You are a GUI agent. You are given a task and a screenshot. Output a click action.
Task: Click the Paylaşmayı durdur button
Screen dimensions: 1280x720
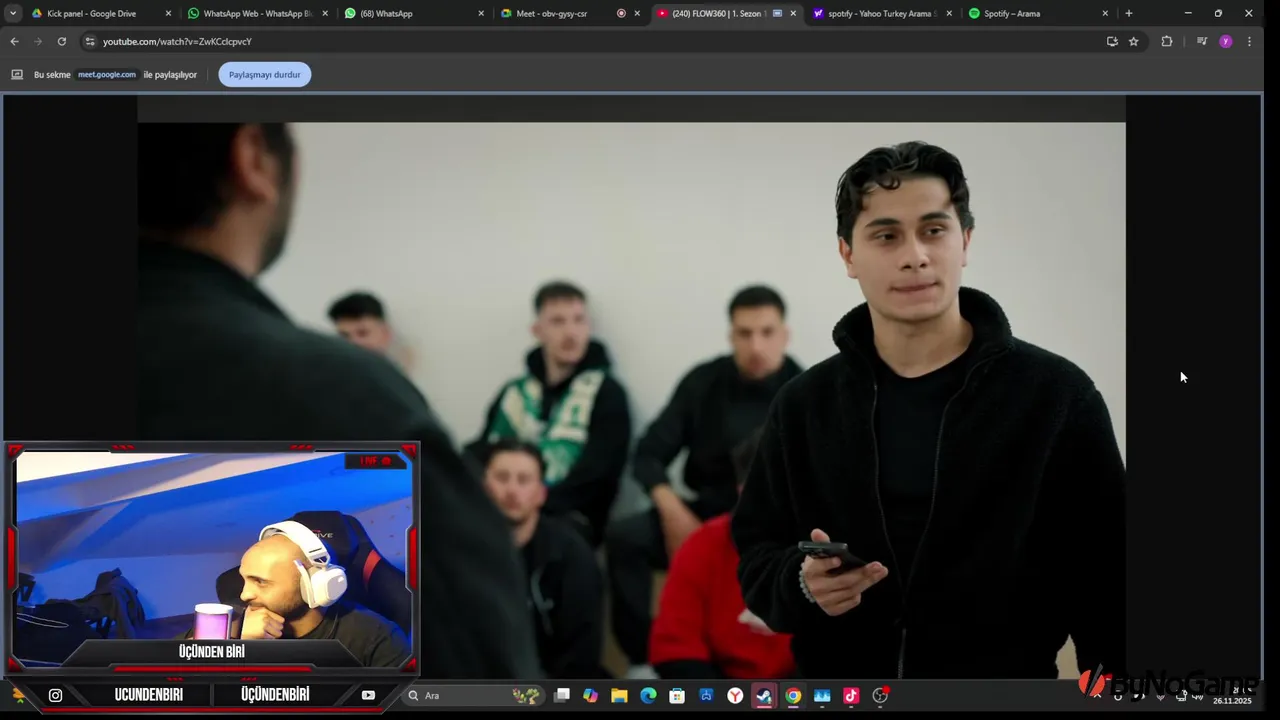coord(264,74)
